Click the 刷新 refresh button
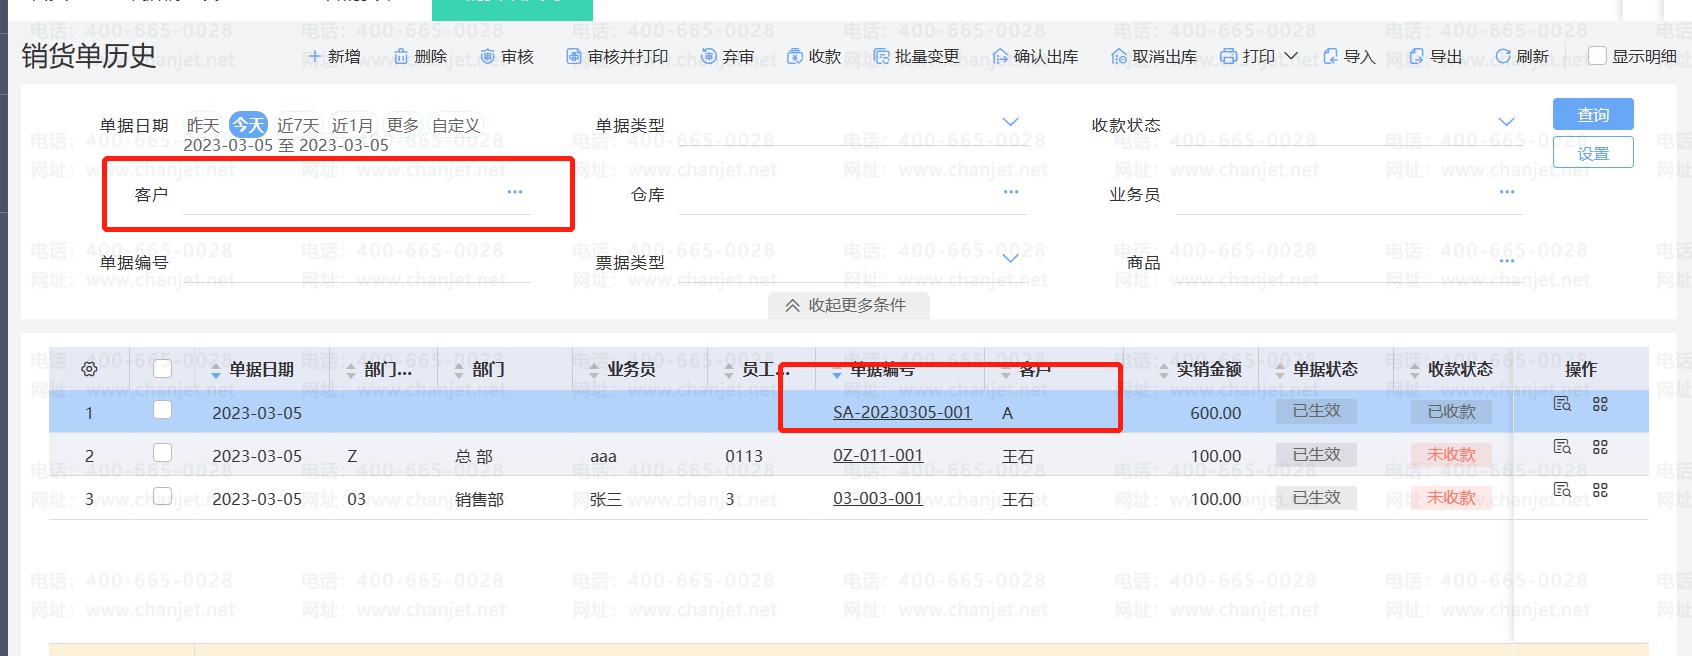The image size is (1692, 656). pos(1522,56)
